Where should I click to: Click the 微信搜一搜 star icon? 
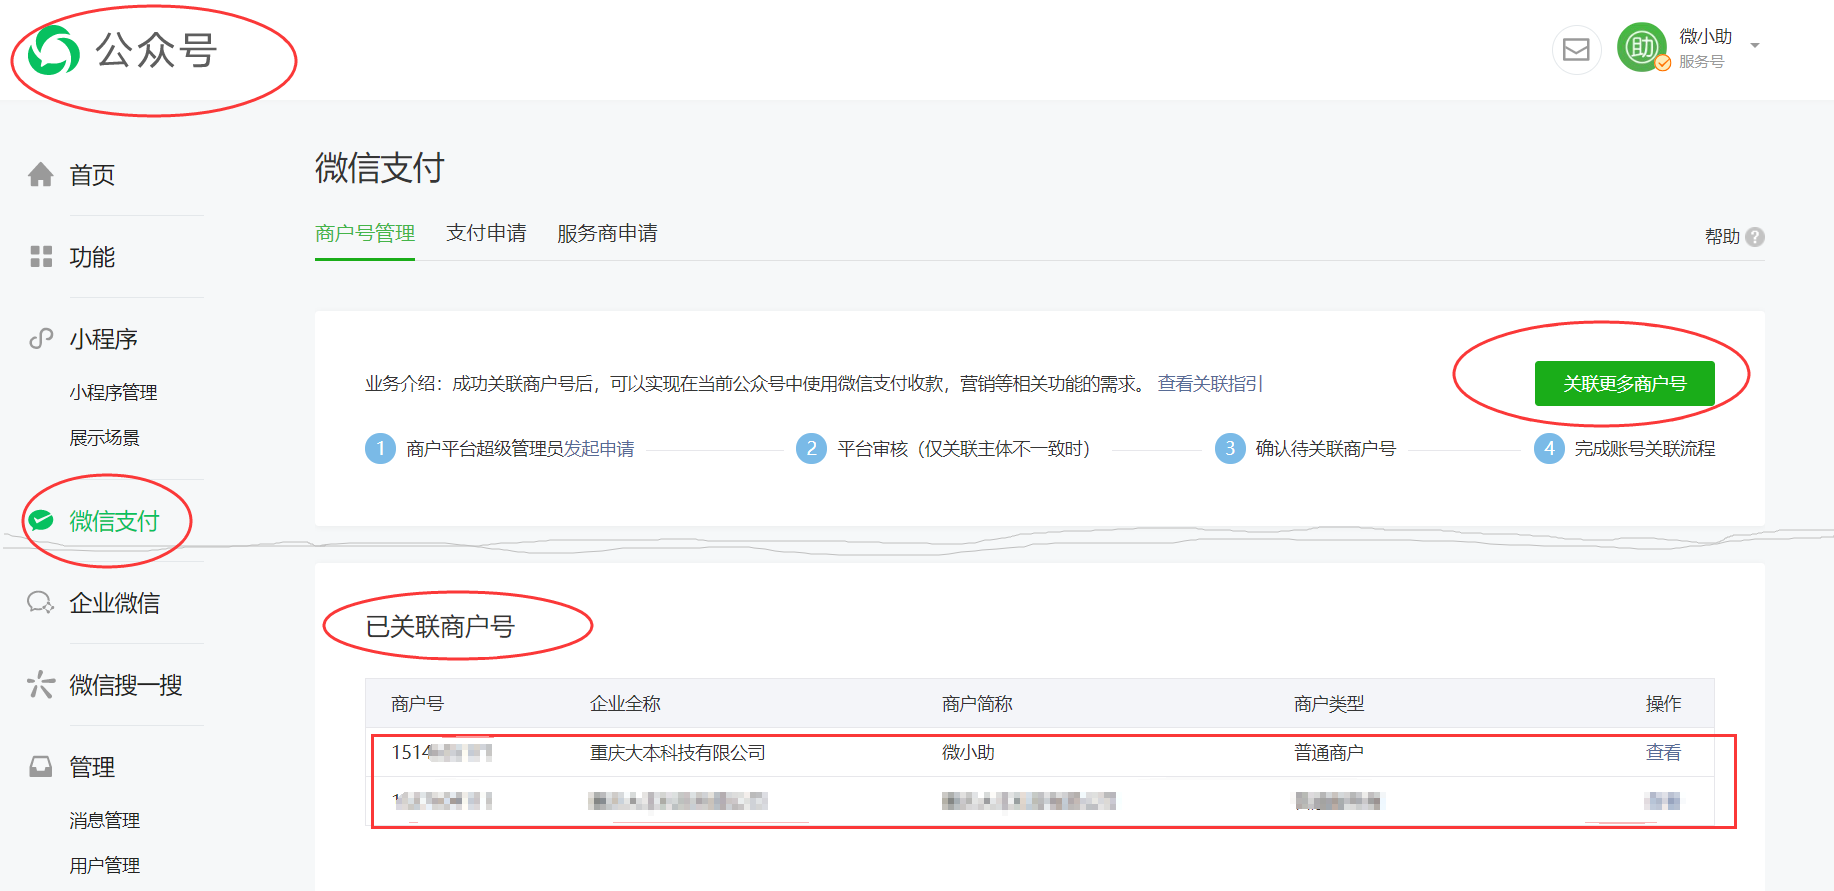click(x=41, y=685)
